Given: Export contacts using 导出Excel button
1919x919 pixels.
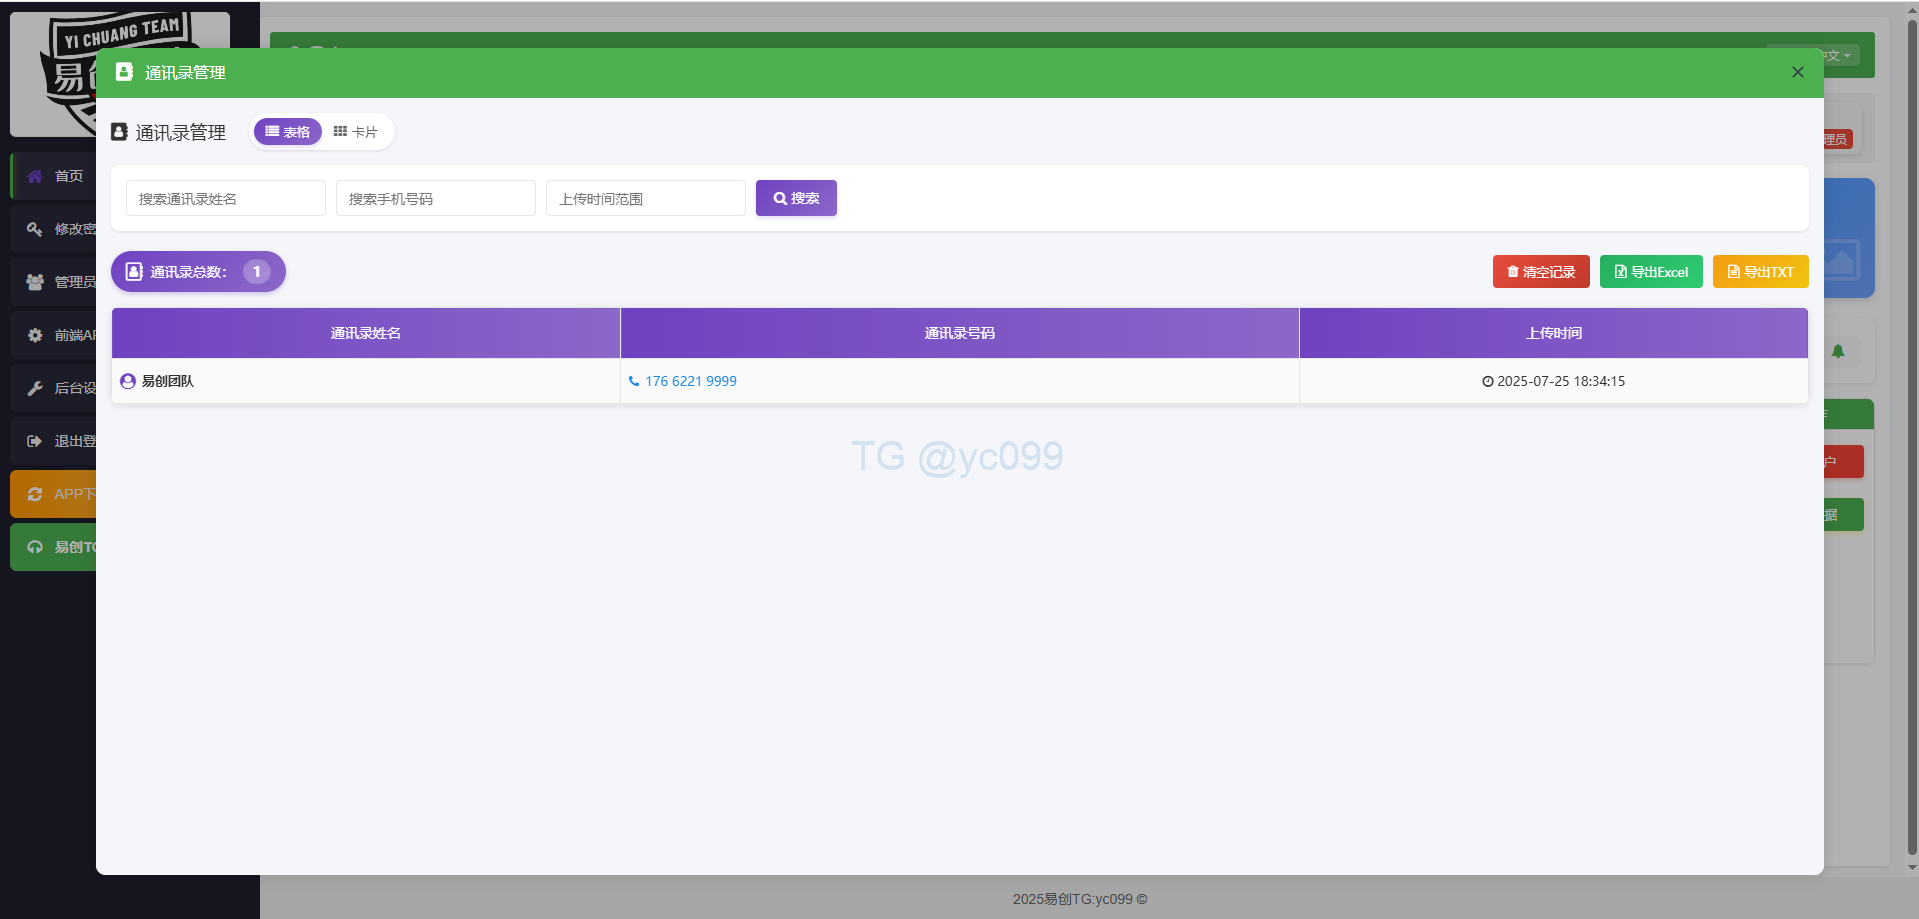Looking at the screenshot, I should pyautogui.click(x=1650, y=272).
